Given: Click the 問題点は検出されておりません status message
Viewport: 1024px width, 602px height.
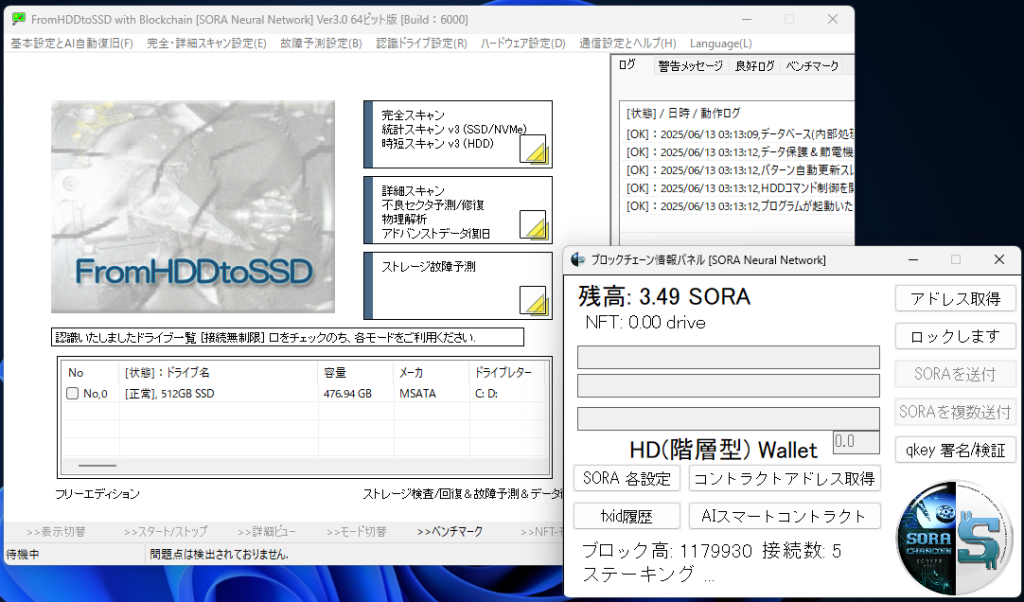Looking at the screenshot, I should [x=219, y=554].
